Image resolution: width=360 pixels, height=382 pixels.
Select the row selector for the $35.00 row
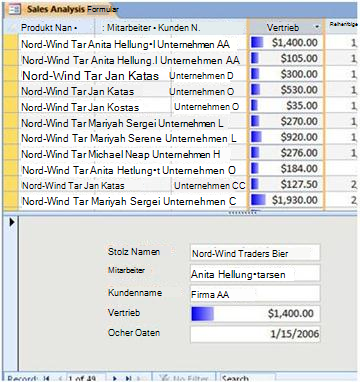pos(11,106)
